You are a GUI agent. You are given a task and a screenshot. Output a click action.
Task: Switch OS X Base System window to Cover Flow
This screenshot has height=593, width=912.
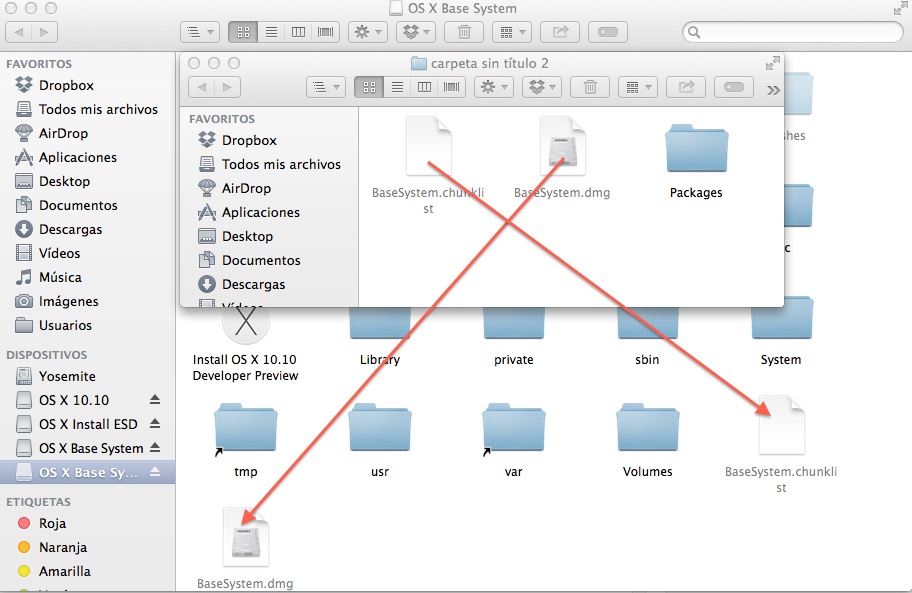click(326, 32)
